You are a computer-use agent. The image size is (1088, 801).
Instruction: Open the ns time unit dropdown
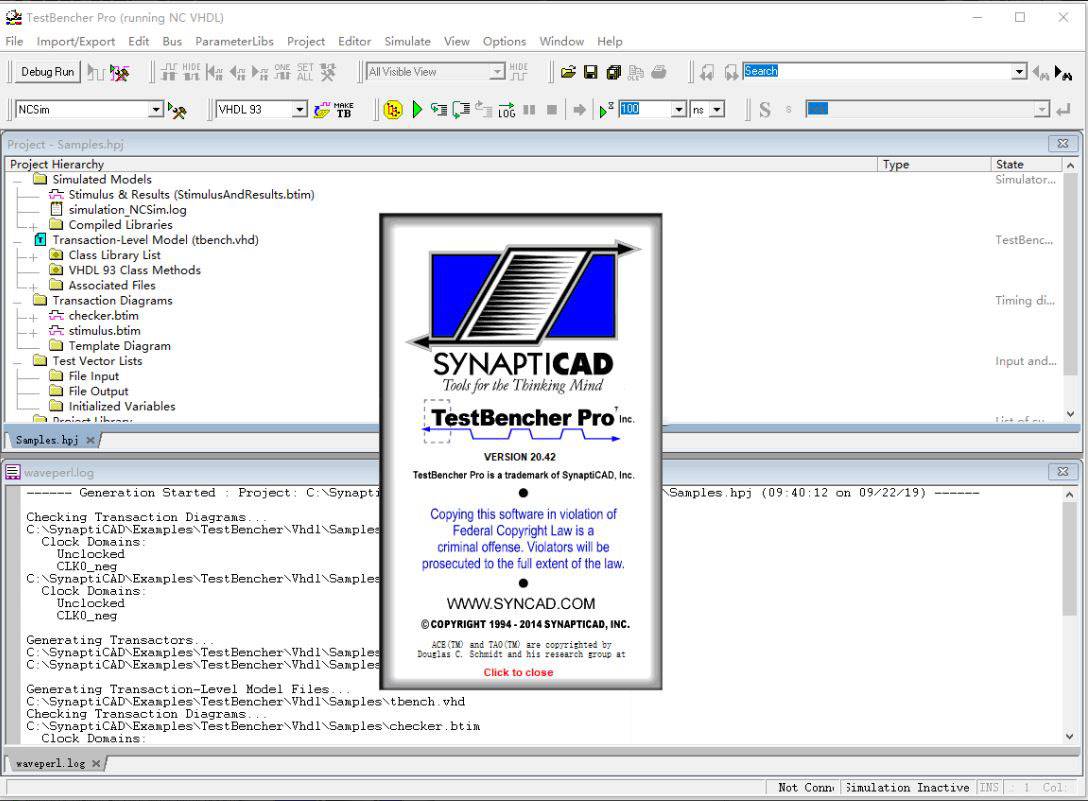[717, 109]
